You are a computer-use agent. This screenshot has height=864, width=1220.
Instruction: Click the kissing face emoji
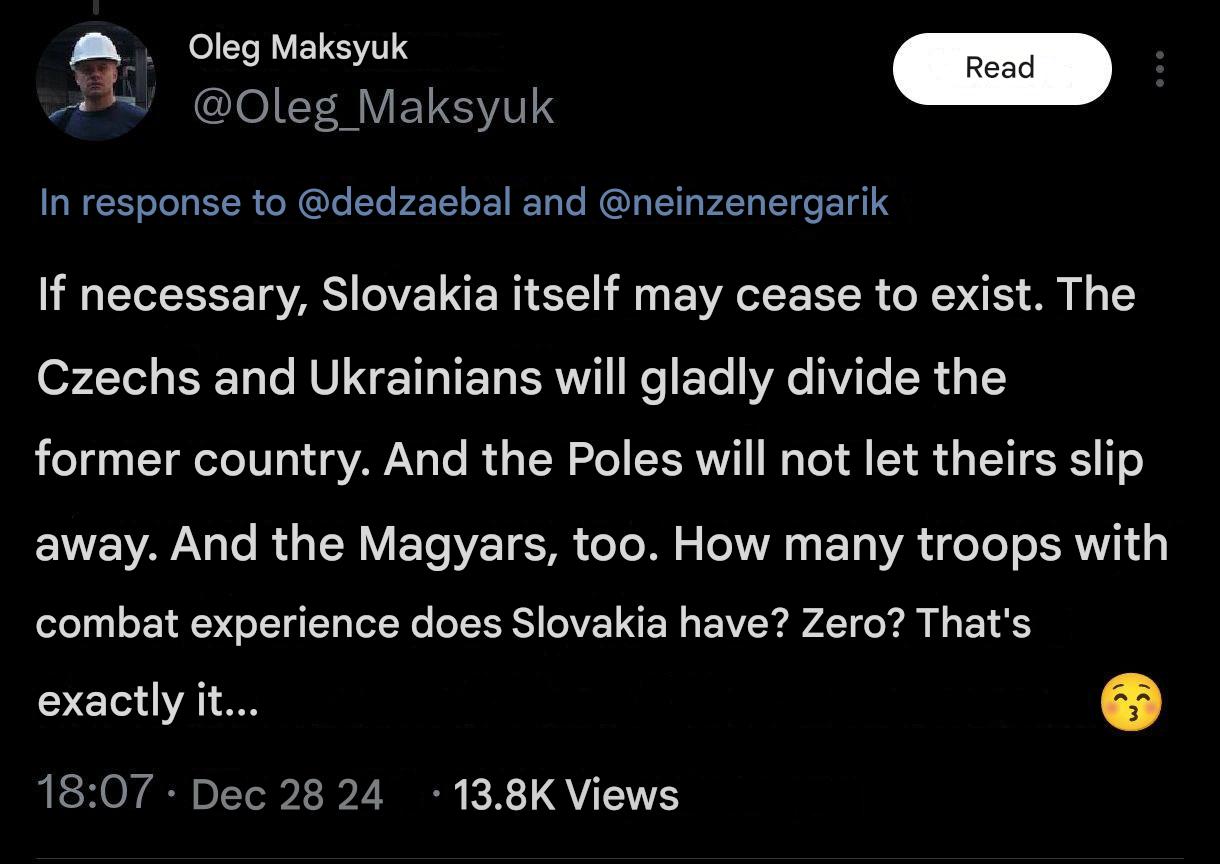coord(1131,703)
